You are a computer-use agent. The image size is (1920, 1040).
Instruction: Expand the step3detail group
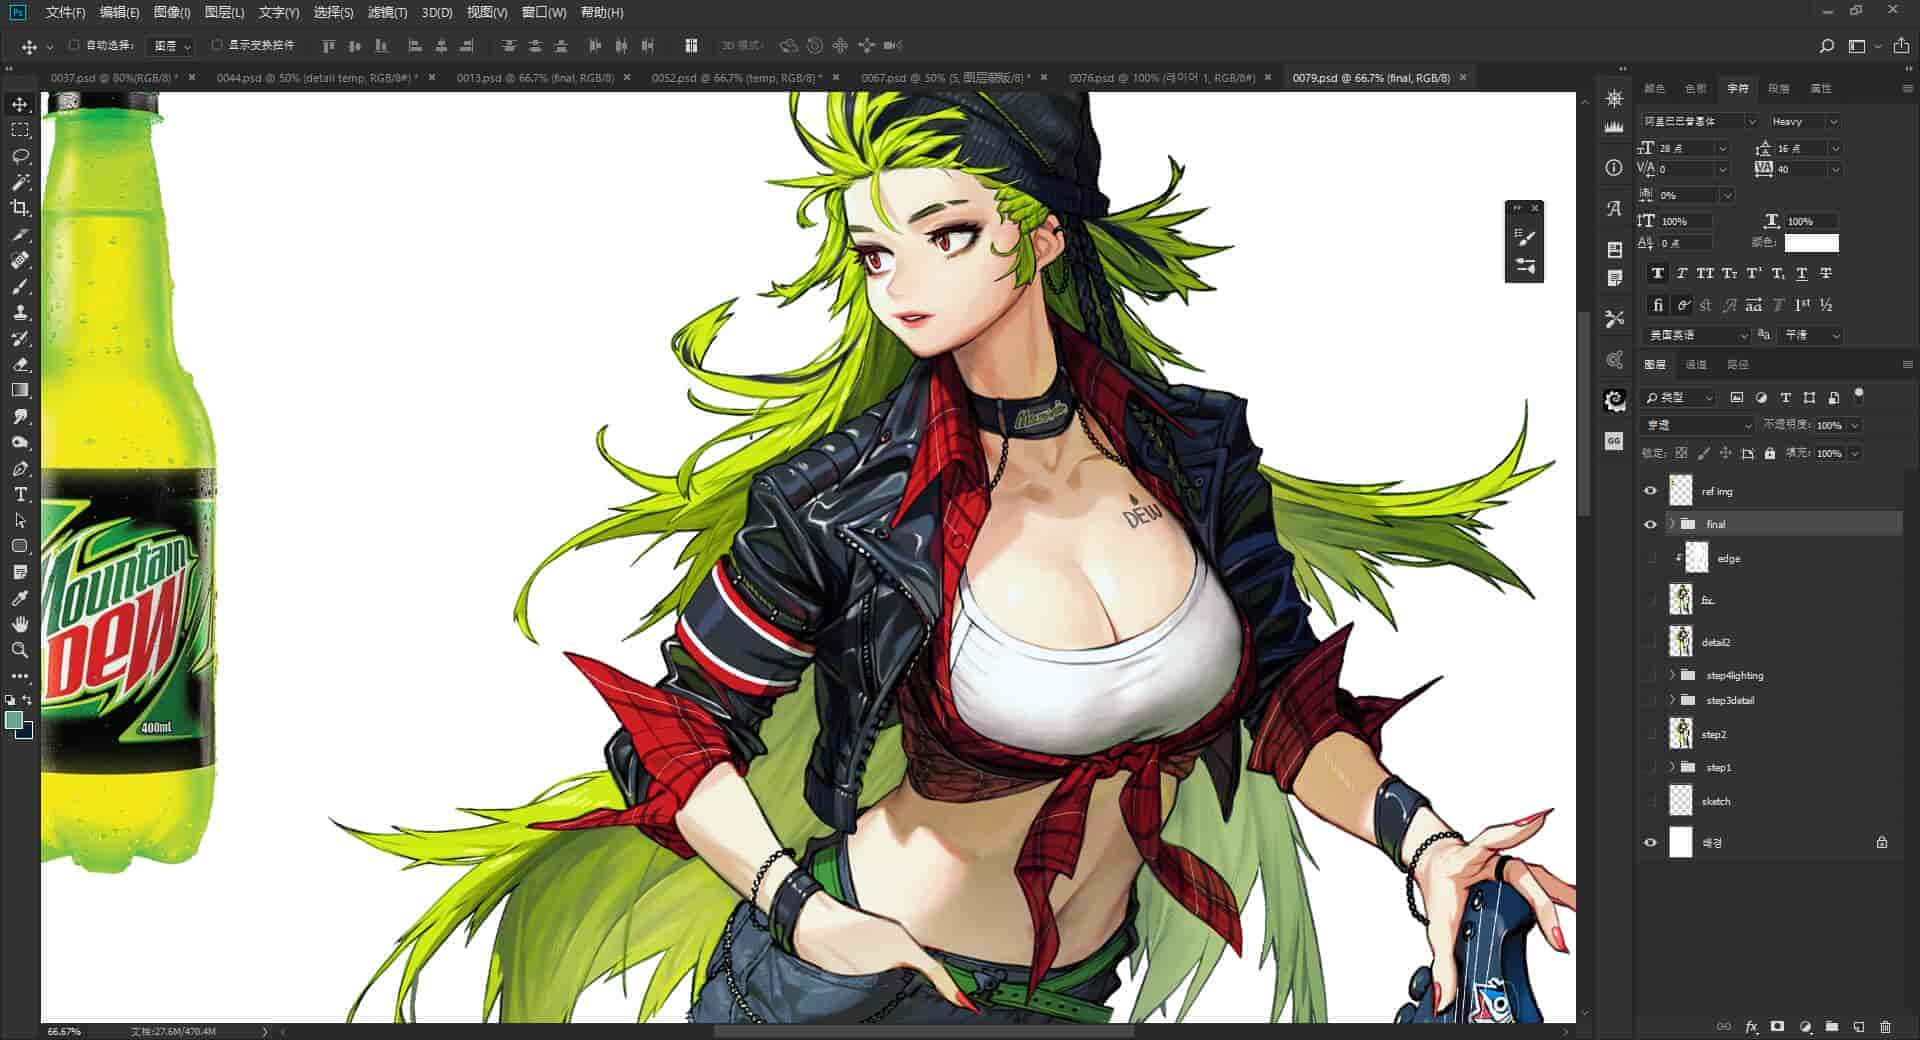(x=1672, y=700)
